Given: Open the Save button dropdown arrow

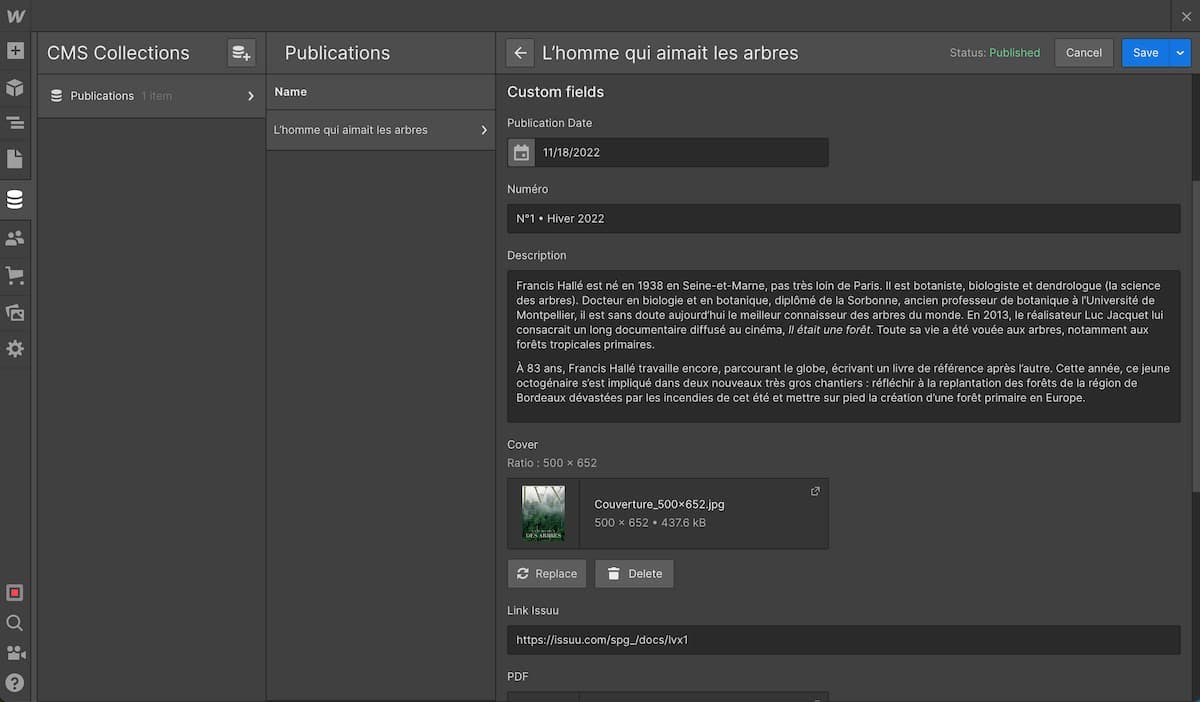Looking at the screenshot, I should coord(1180,53).
